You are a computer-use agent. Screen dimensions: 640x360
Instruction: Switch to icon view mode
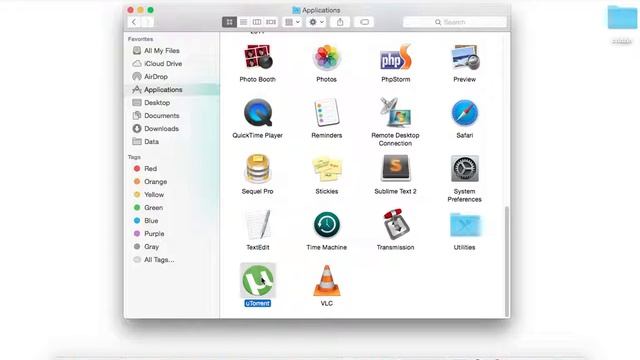tap(229, 22)
